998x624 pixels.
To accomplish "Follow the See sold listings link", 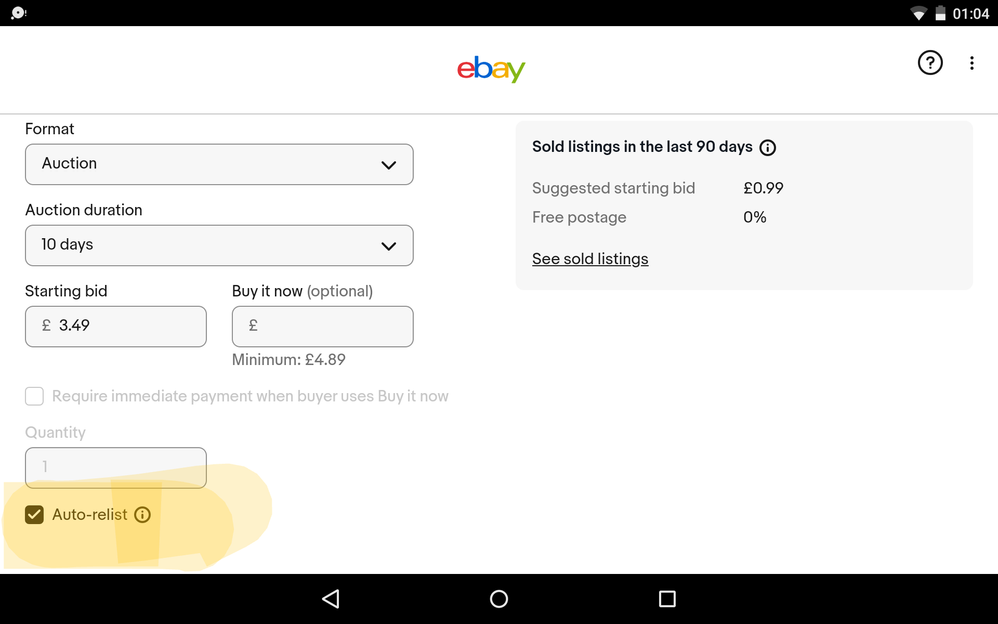I will (590, 259).
